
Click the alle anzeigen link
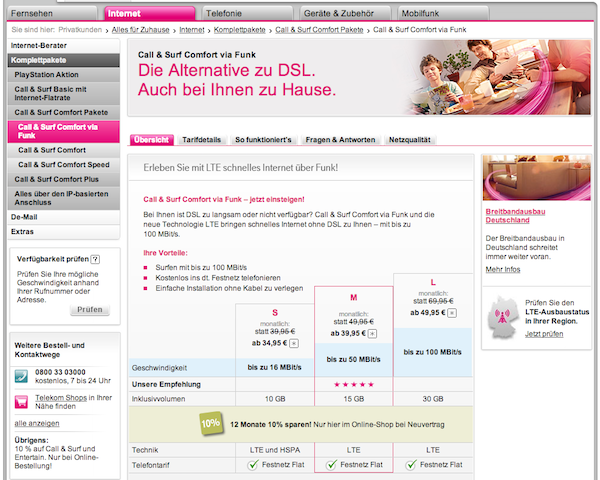[37, 423]
